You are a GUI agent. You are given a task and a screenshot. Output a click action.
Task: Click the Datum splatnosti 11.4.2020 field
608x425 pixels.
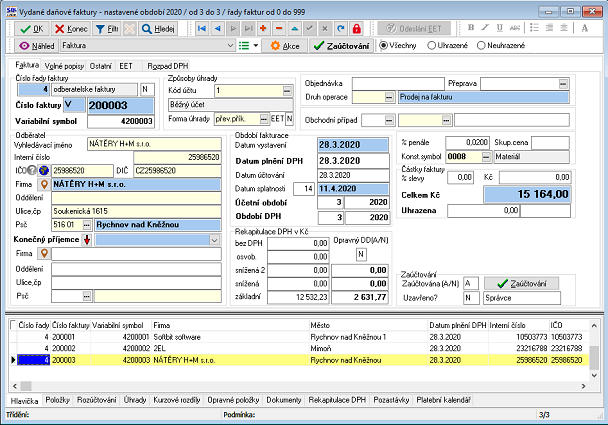pos(353,189)
